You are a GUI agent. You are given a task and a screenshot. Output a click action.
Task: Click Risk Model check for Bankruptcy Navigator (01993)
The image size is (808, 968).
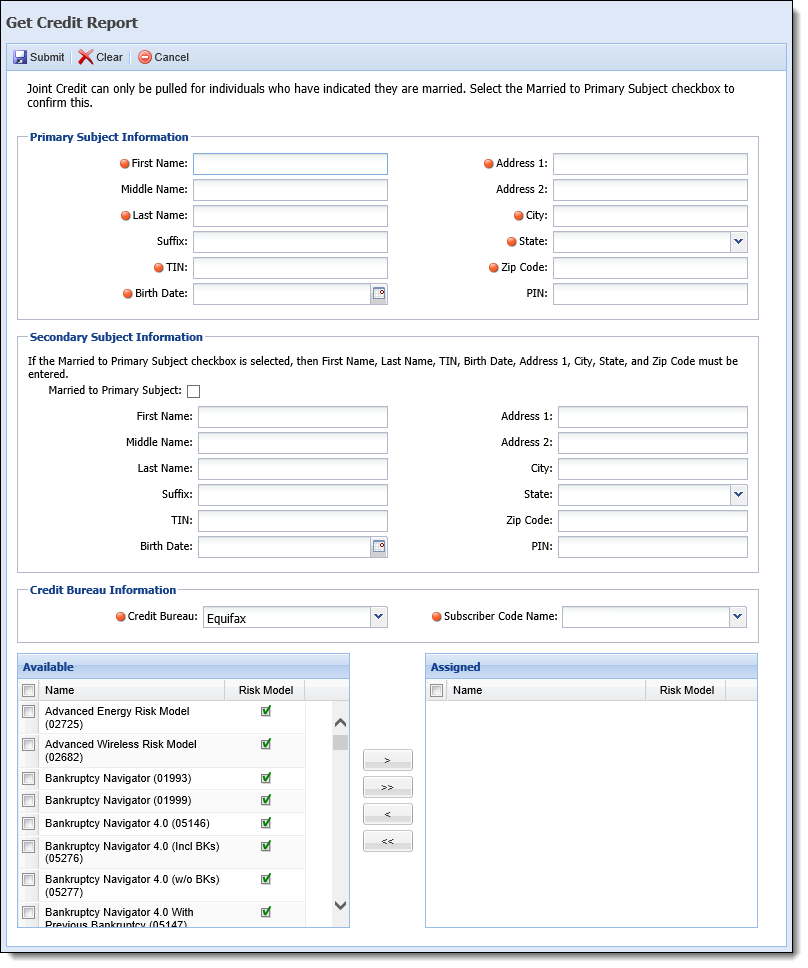pyautogui.click(x=266, y=778)
